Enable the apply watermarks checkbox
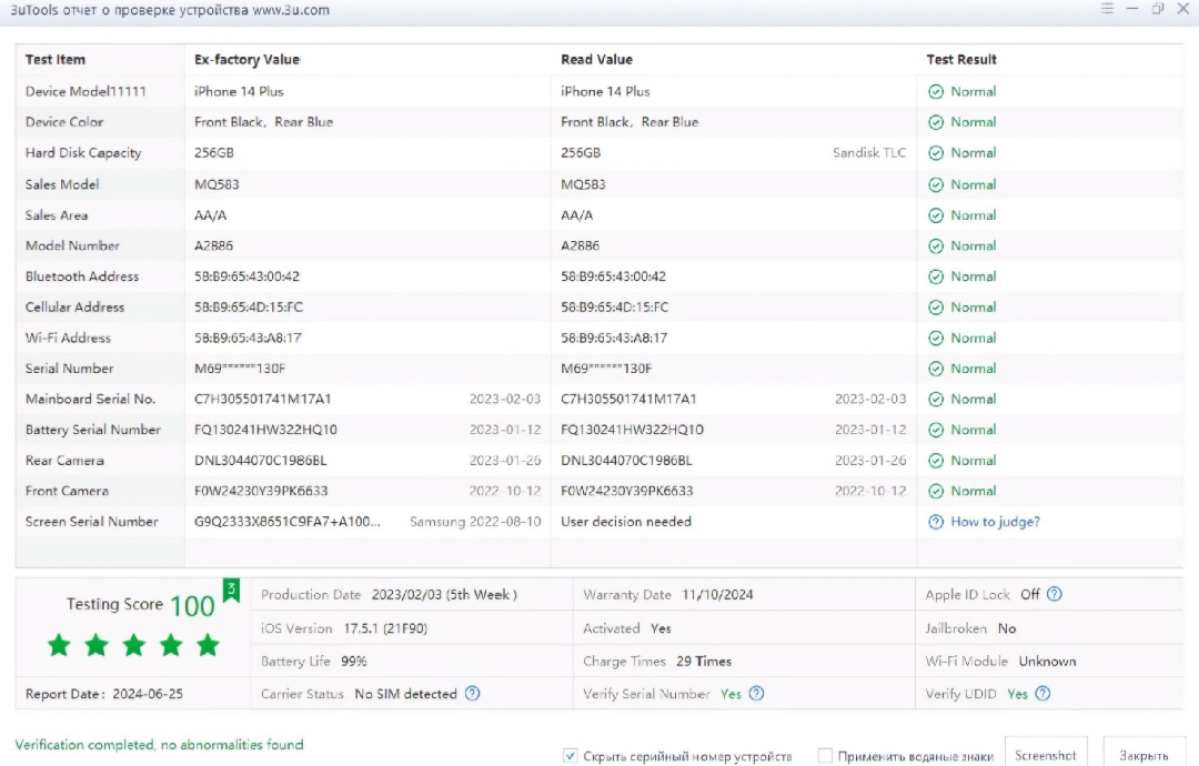1199x766 pixels. pyautogui.click(x=825, y=755)
